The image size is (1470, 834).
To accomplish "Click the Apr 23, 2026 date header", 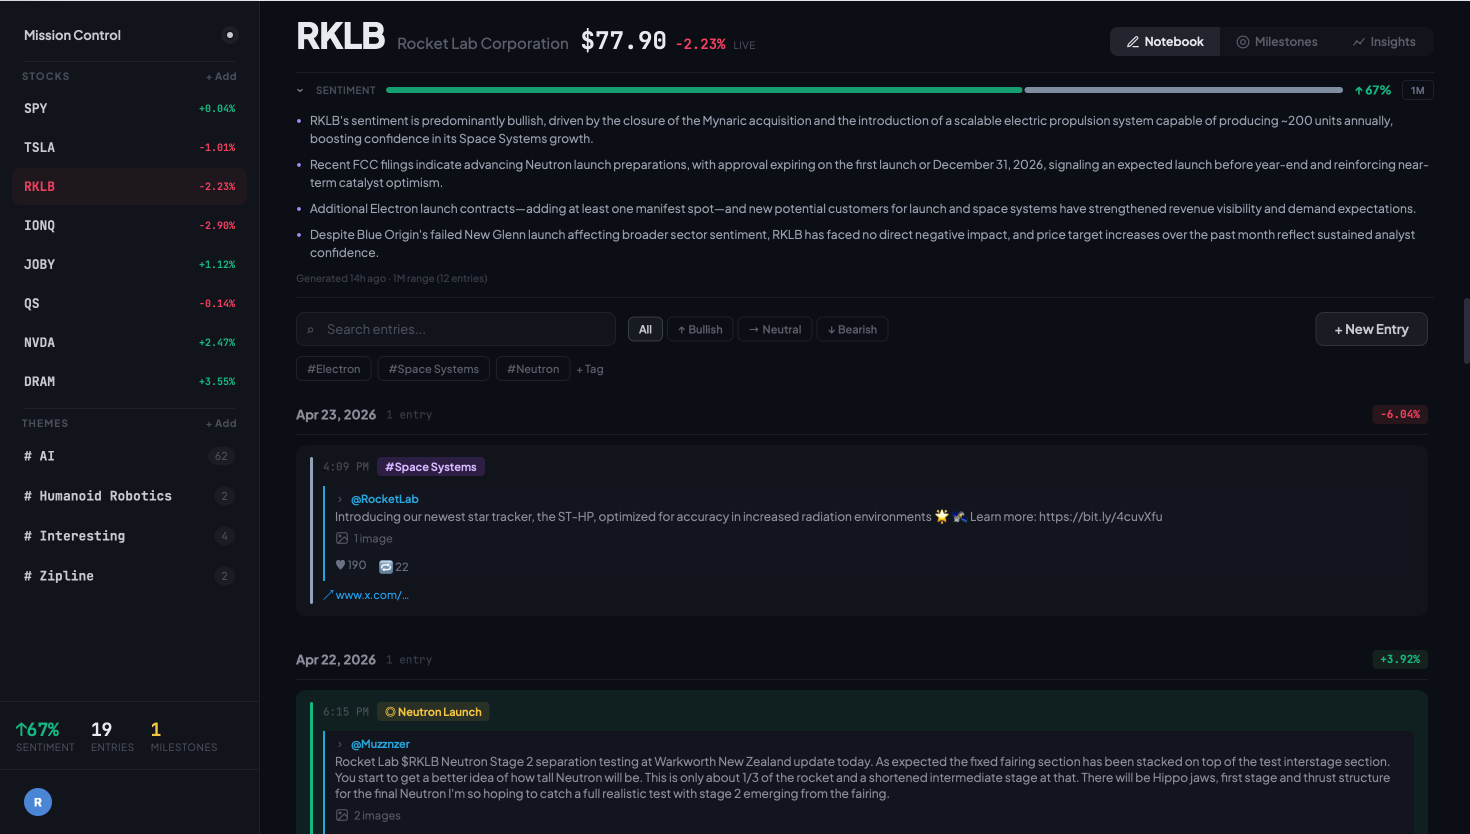I will pos(336,414).
